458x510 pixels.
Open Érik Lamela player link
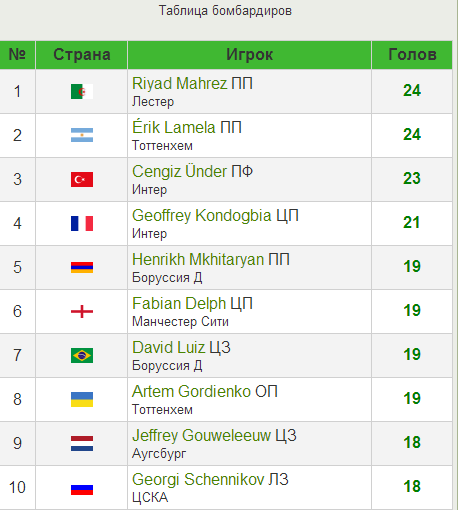click(174, 127)
